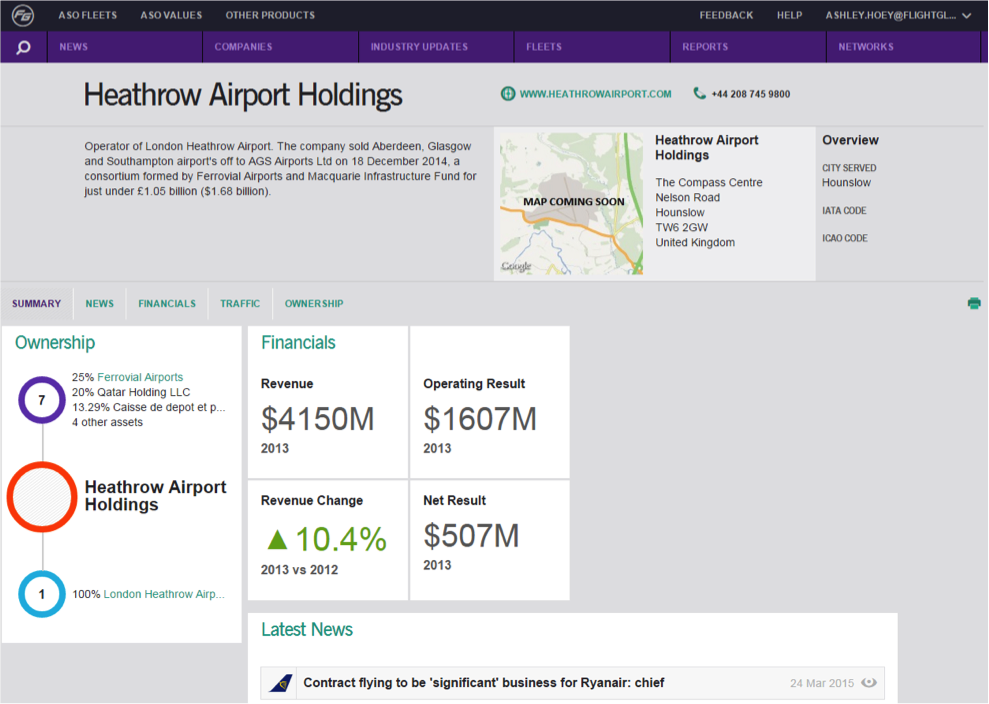Expand the user account dropdown arrow
The height and width of the screenshot is (704, 989).
[966, 15]
